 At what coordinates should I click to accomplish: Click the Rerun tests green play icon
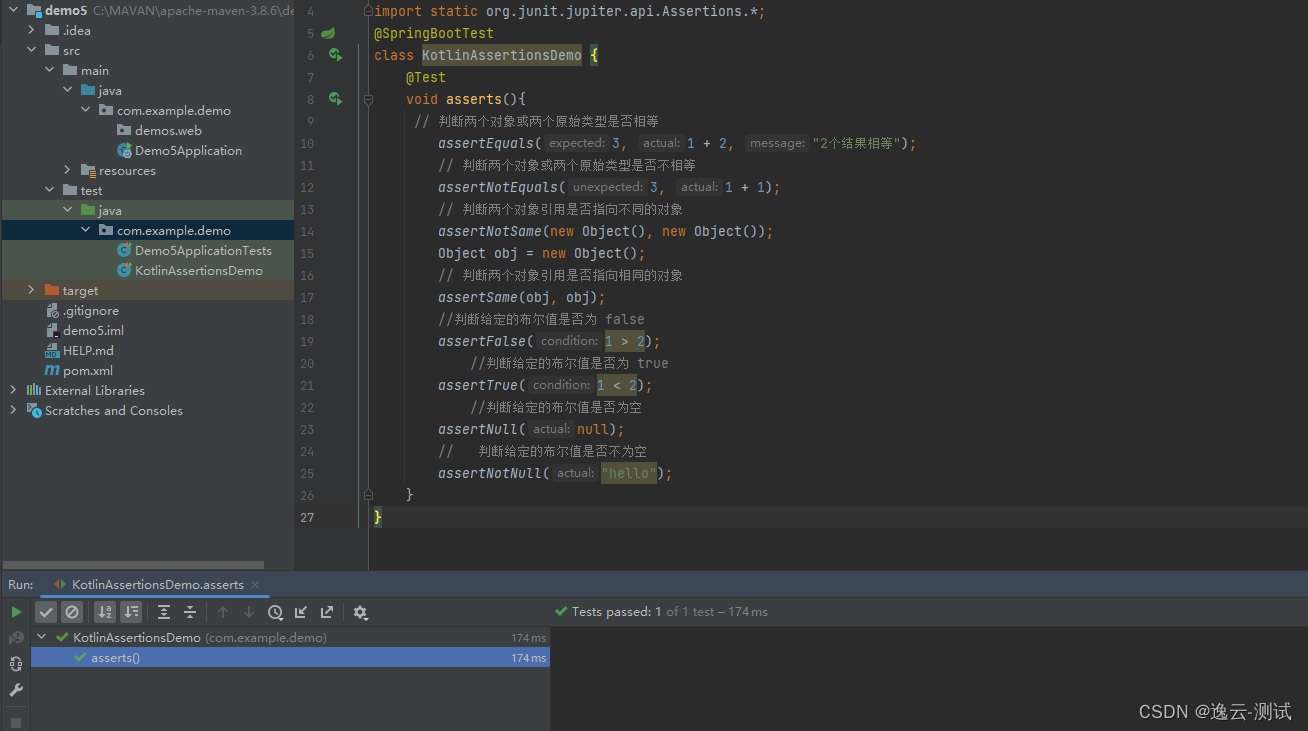(x=15, y=611)
